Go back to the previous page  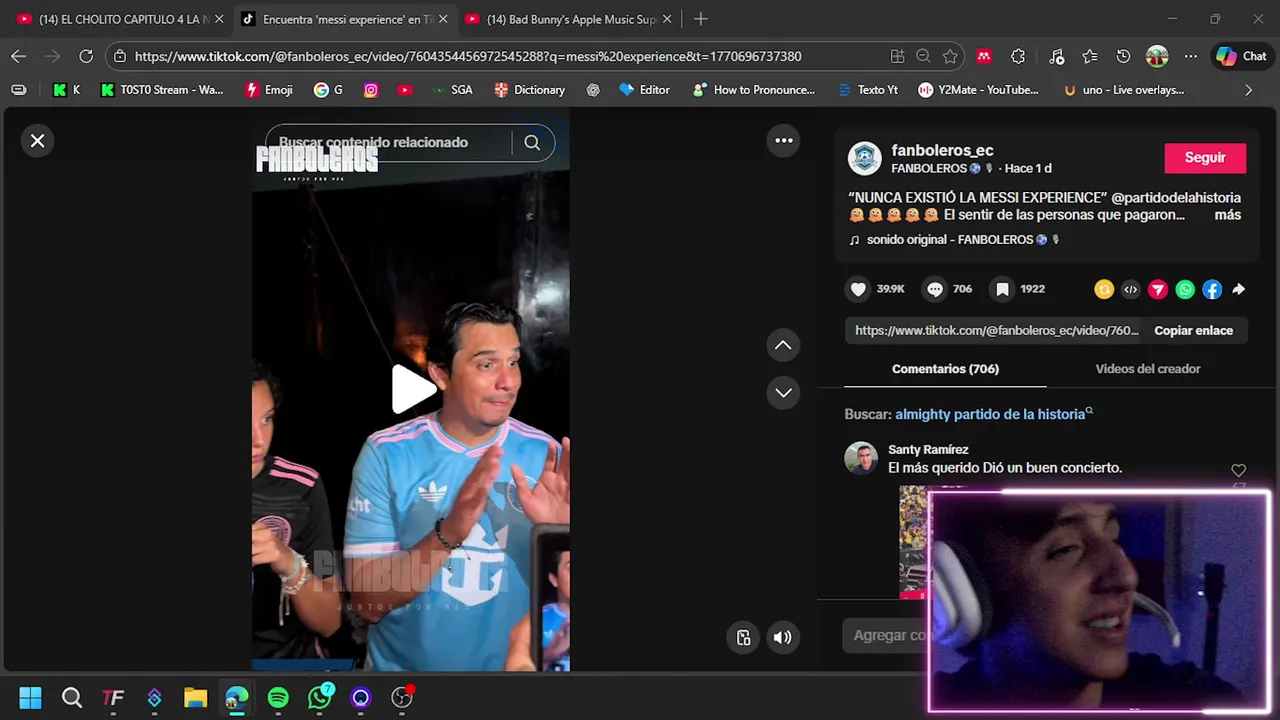(19, 57)
